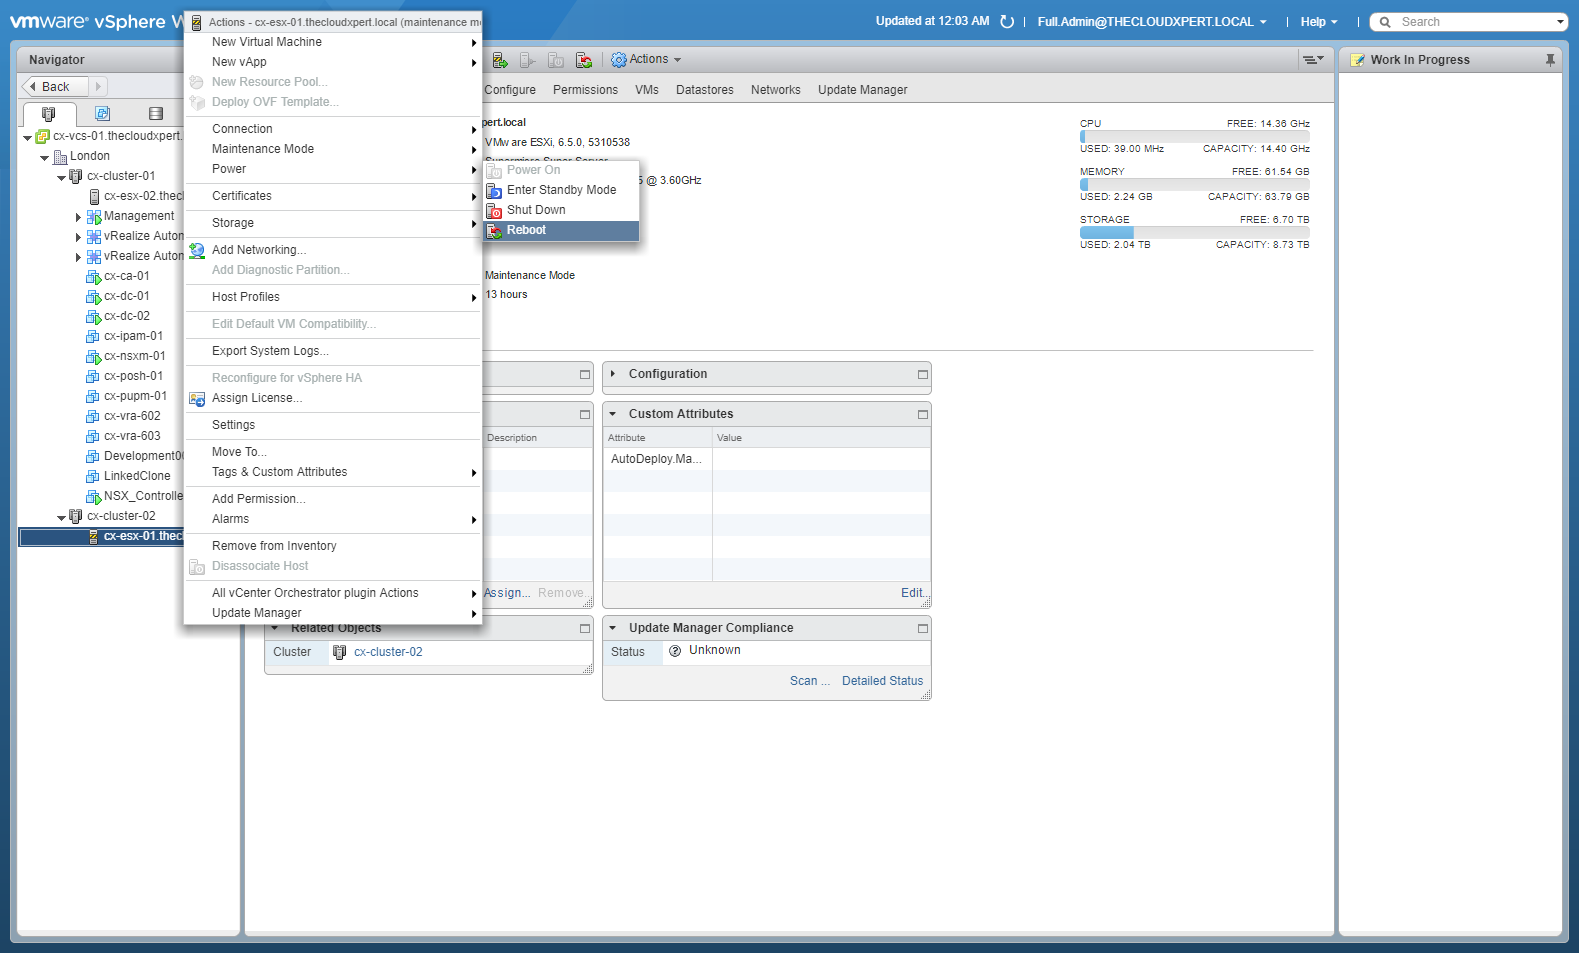Collapse the London datacenter tree node
The image size is (1579, 953).
[44, 157]
